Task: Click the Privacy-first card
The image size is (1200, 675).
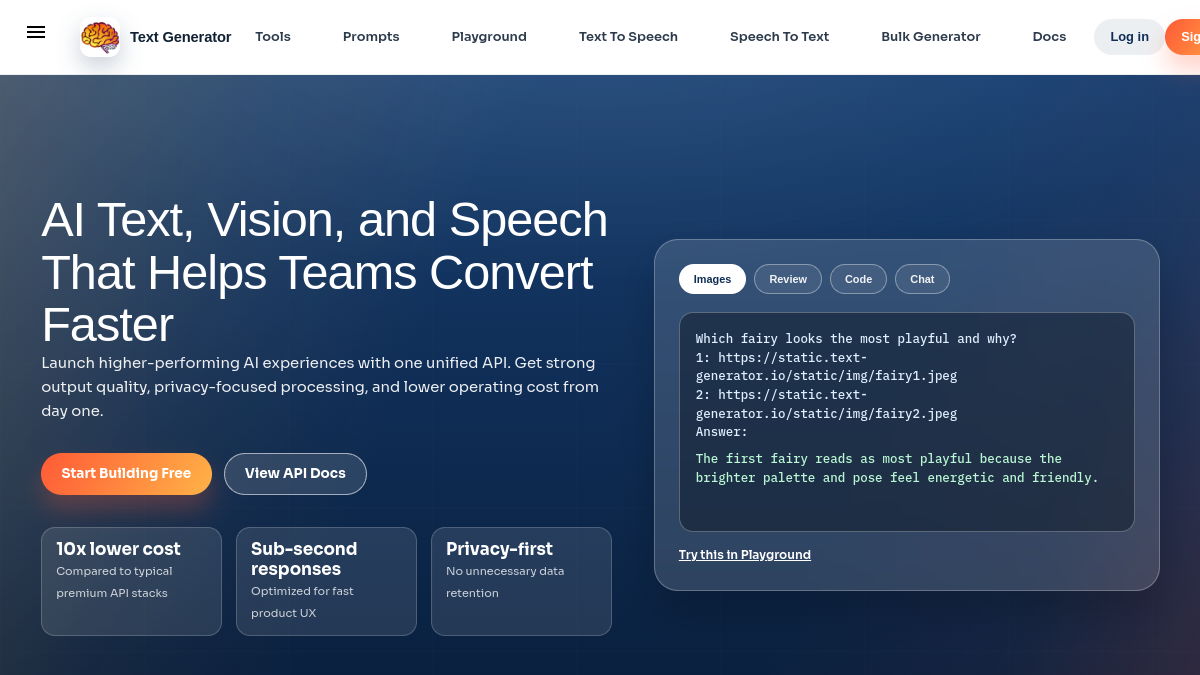Action: pyautogui.click(x=521, y=581)
